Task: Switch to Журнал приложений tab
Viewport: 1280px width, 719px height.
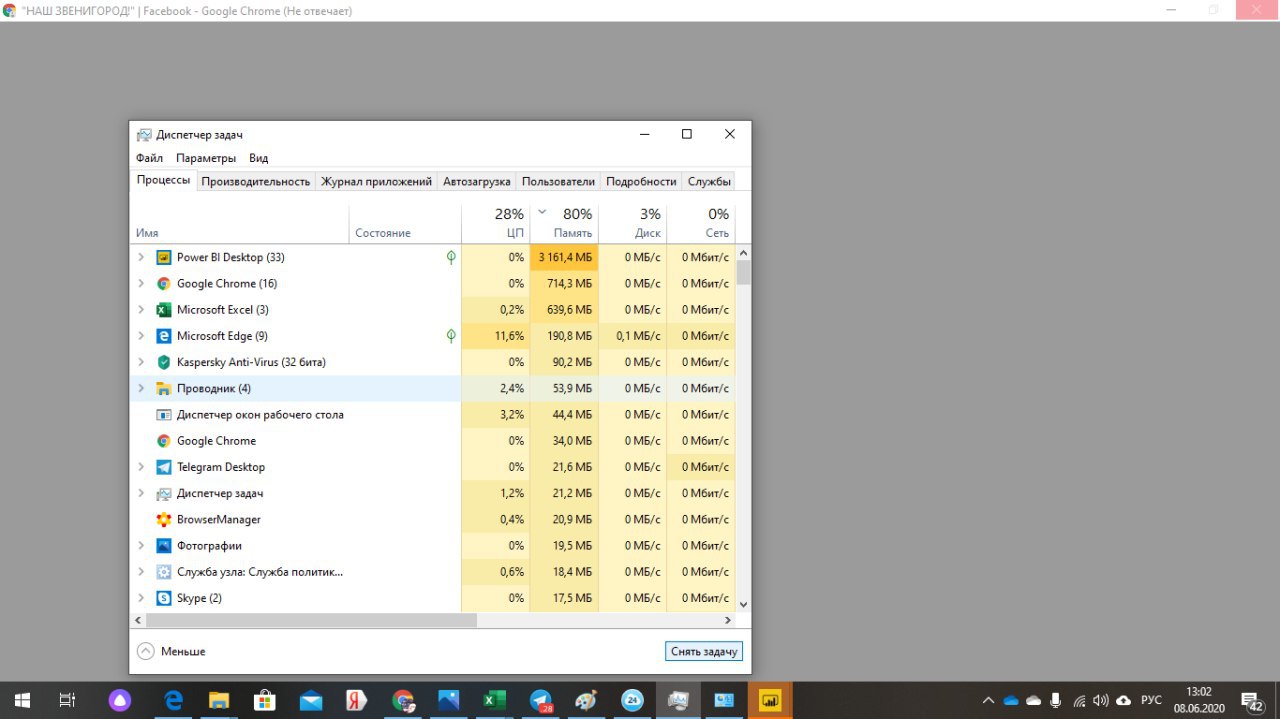Action: [376, 181]
